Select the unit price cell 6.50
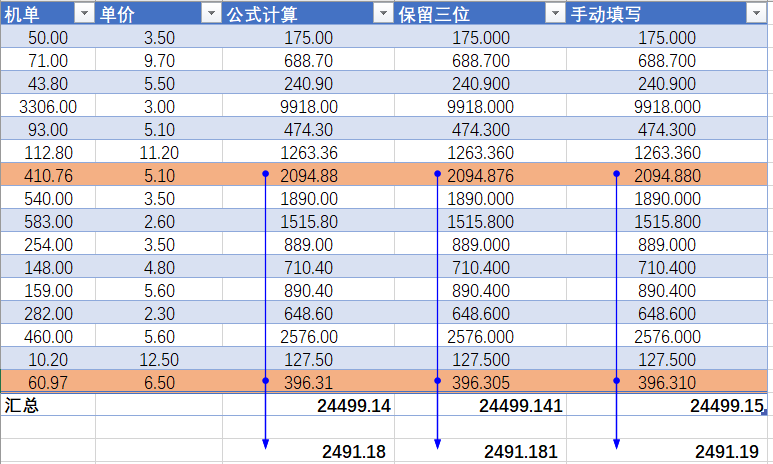 click(x=159, y=383)
